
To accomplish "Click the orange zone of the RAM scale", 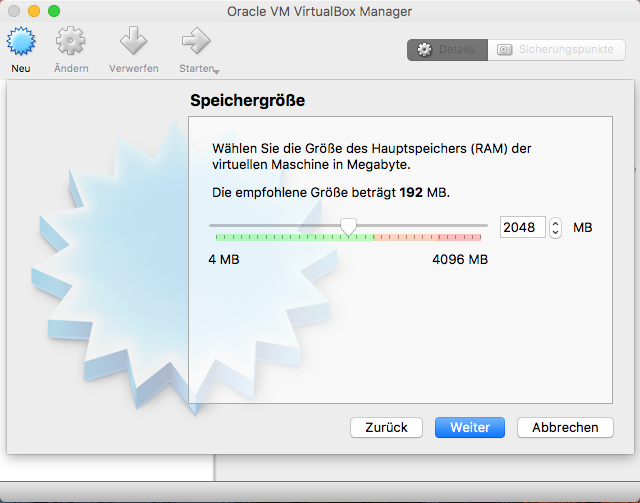I will pos(407,237).
